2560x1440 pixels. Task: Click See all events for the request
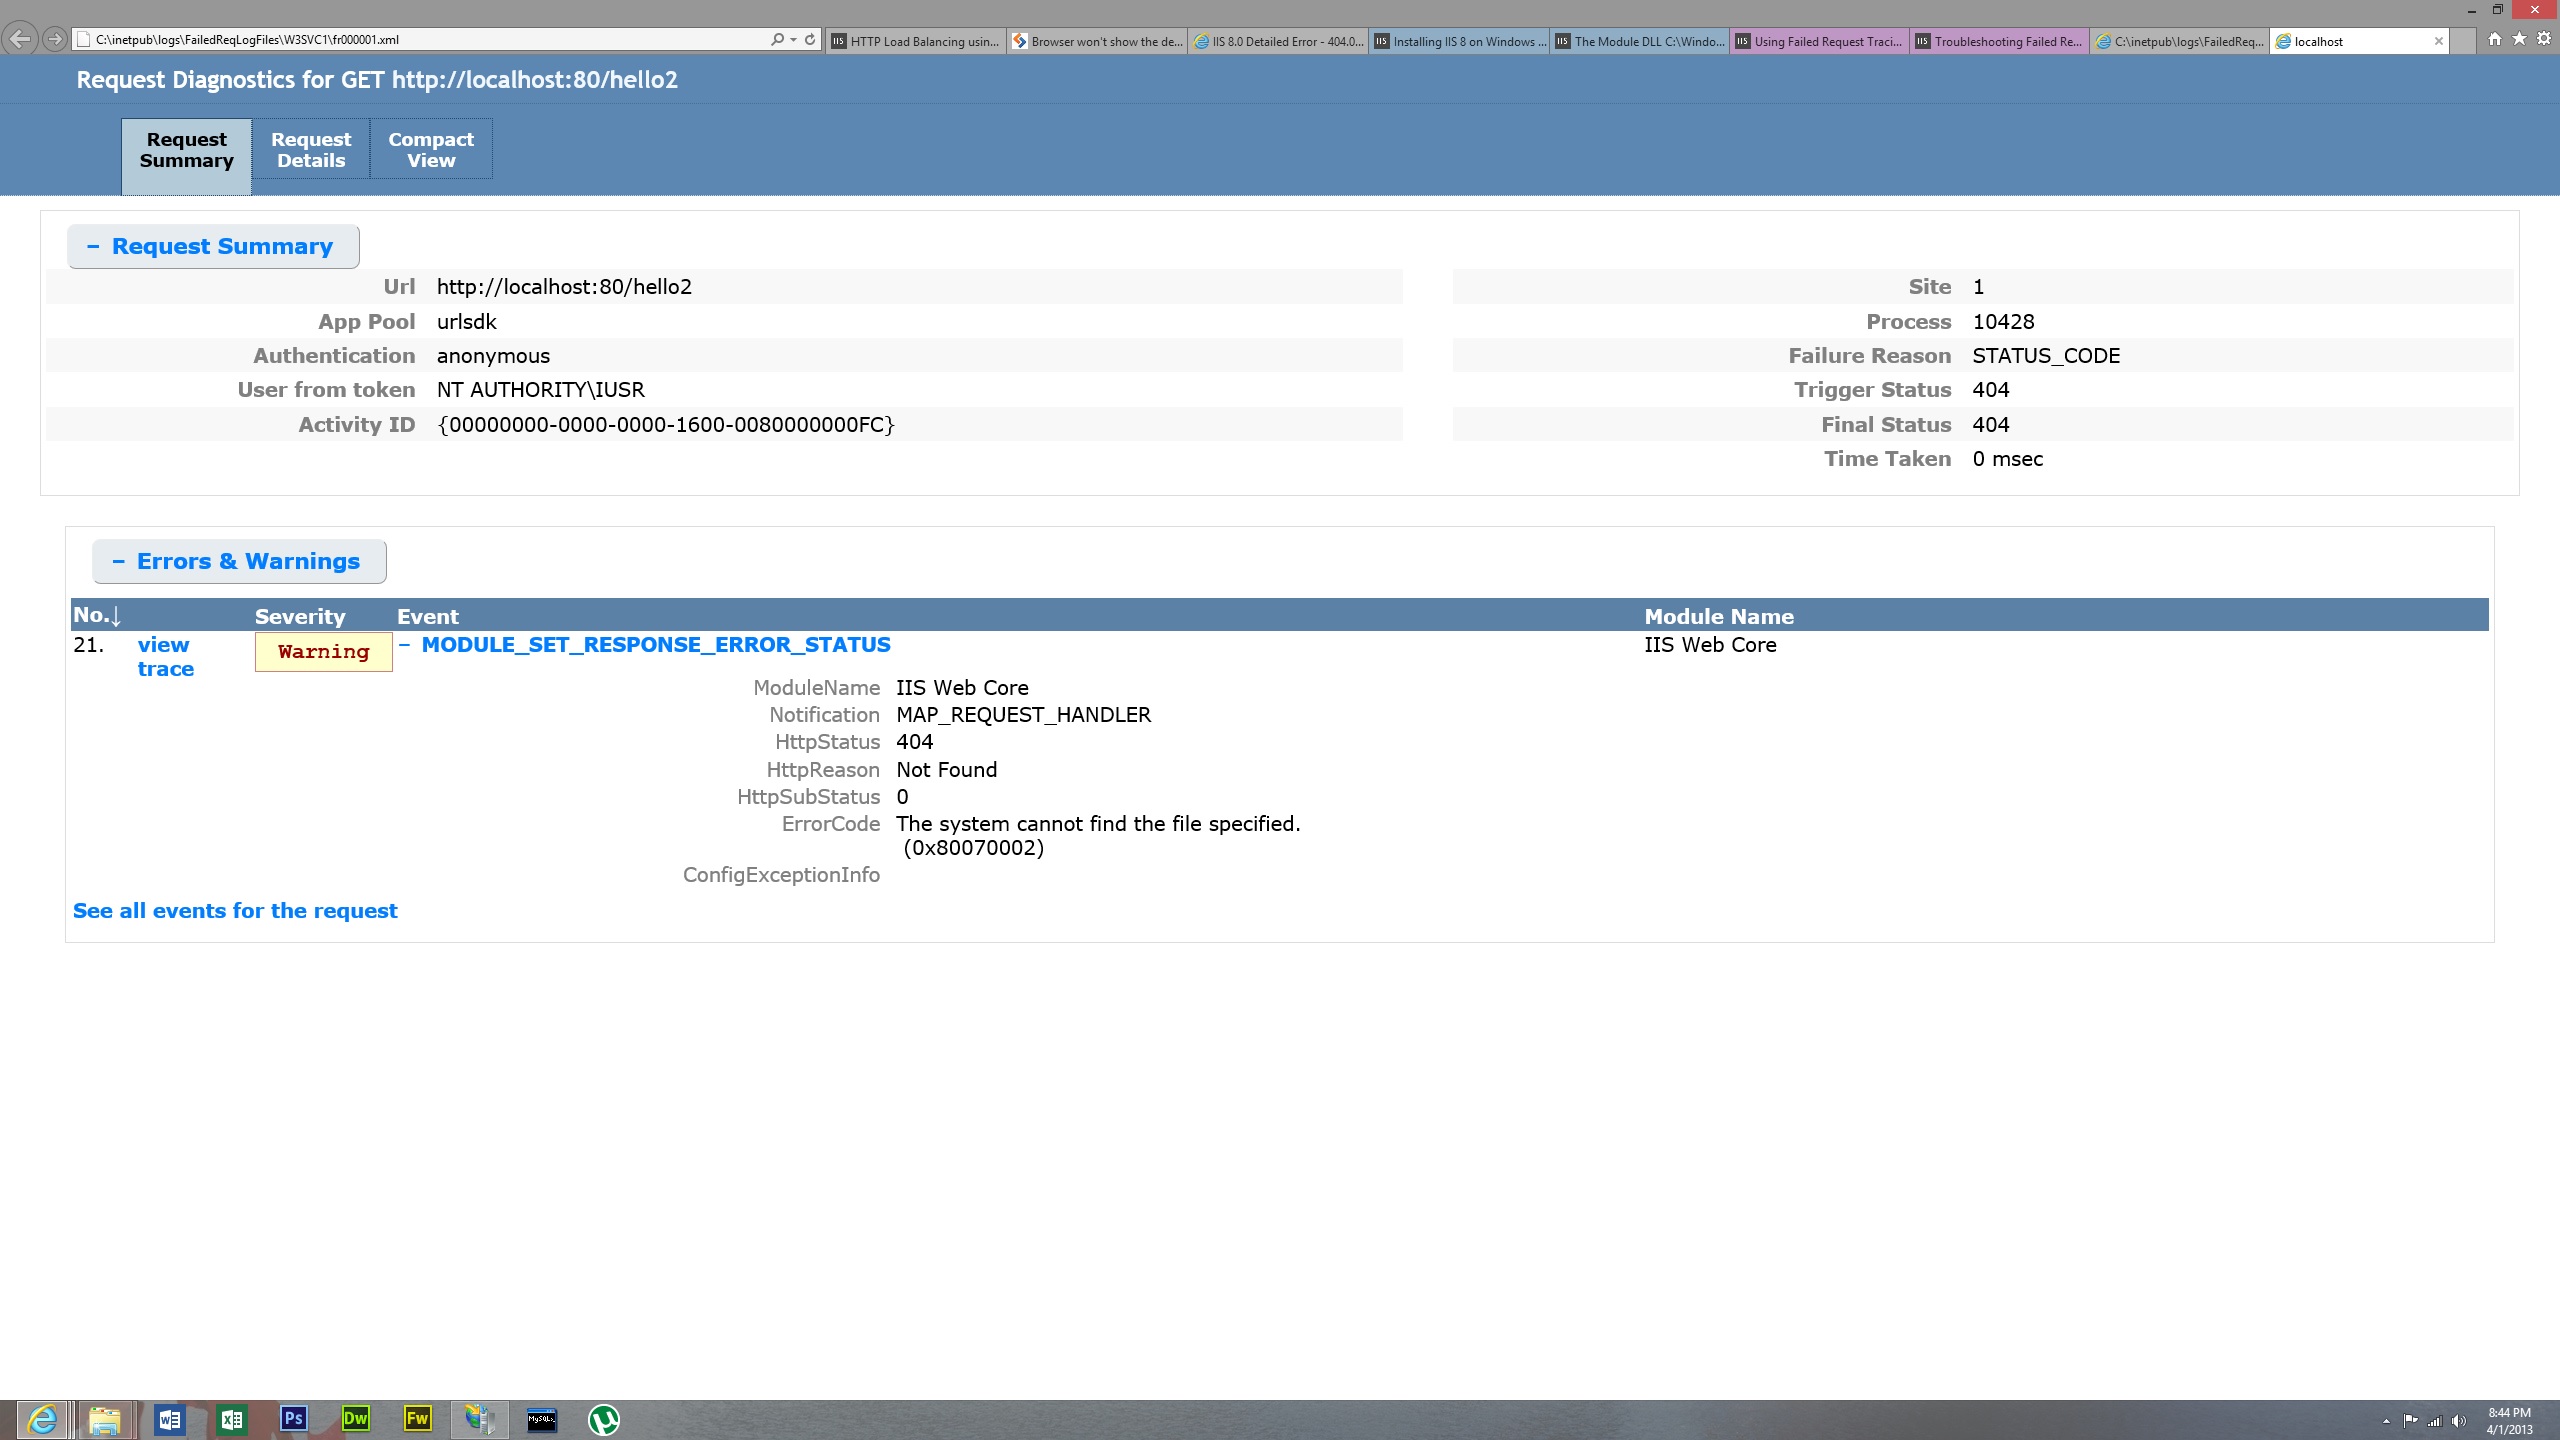tap(234, 911)
